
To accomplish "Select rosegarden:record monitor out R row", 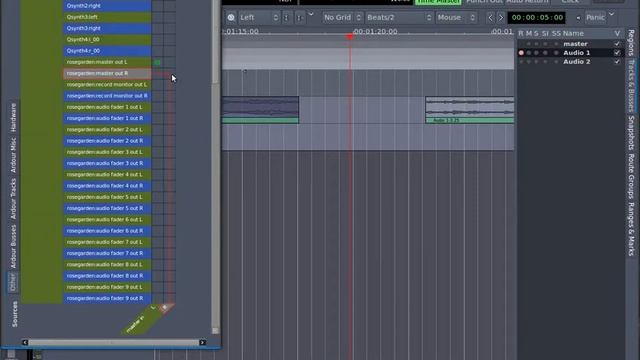I will [107, 96].
